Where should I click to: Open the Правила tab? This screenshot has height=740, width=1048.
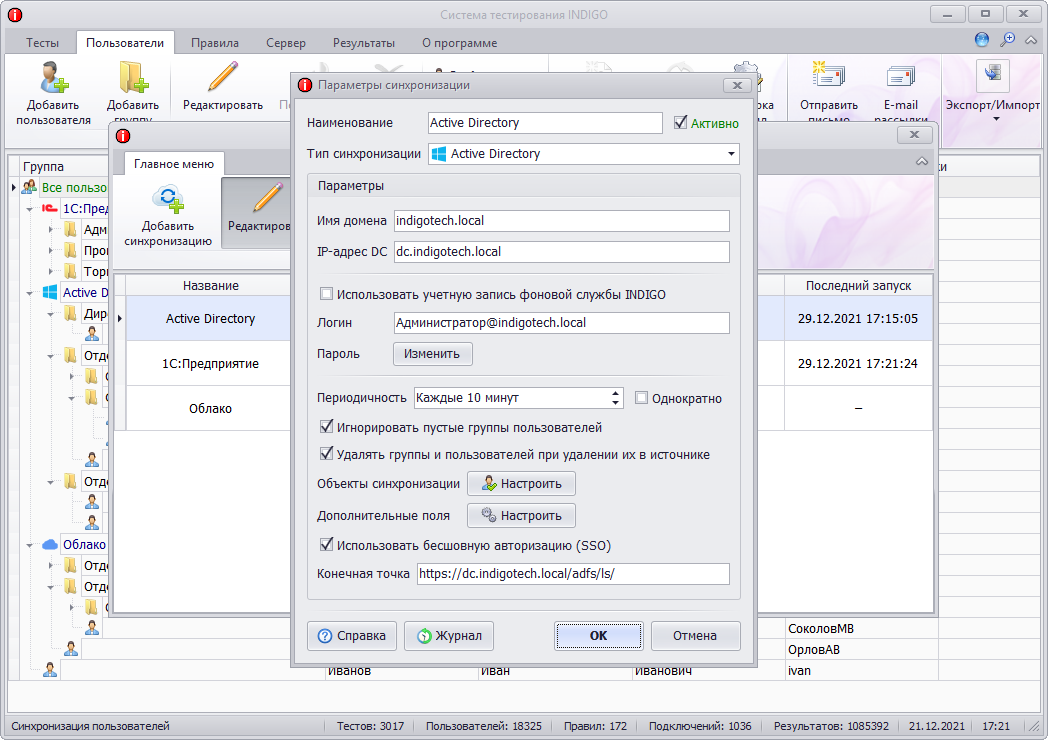(x=215, y=43)
